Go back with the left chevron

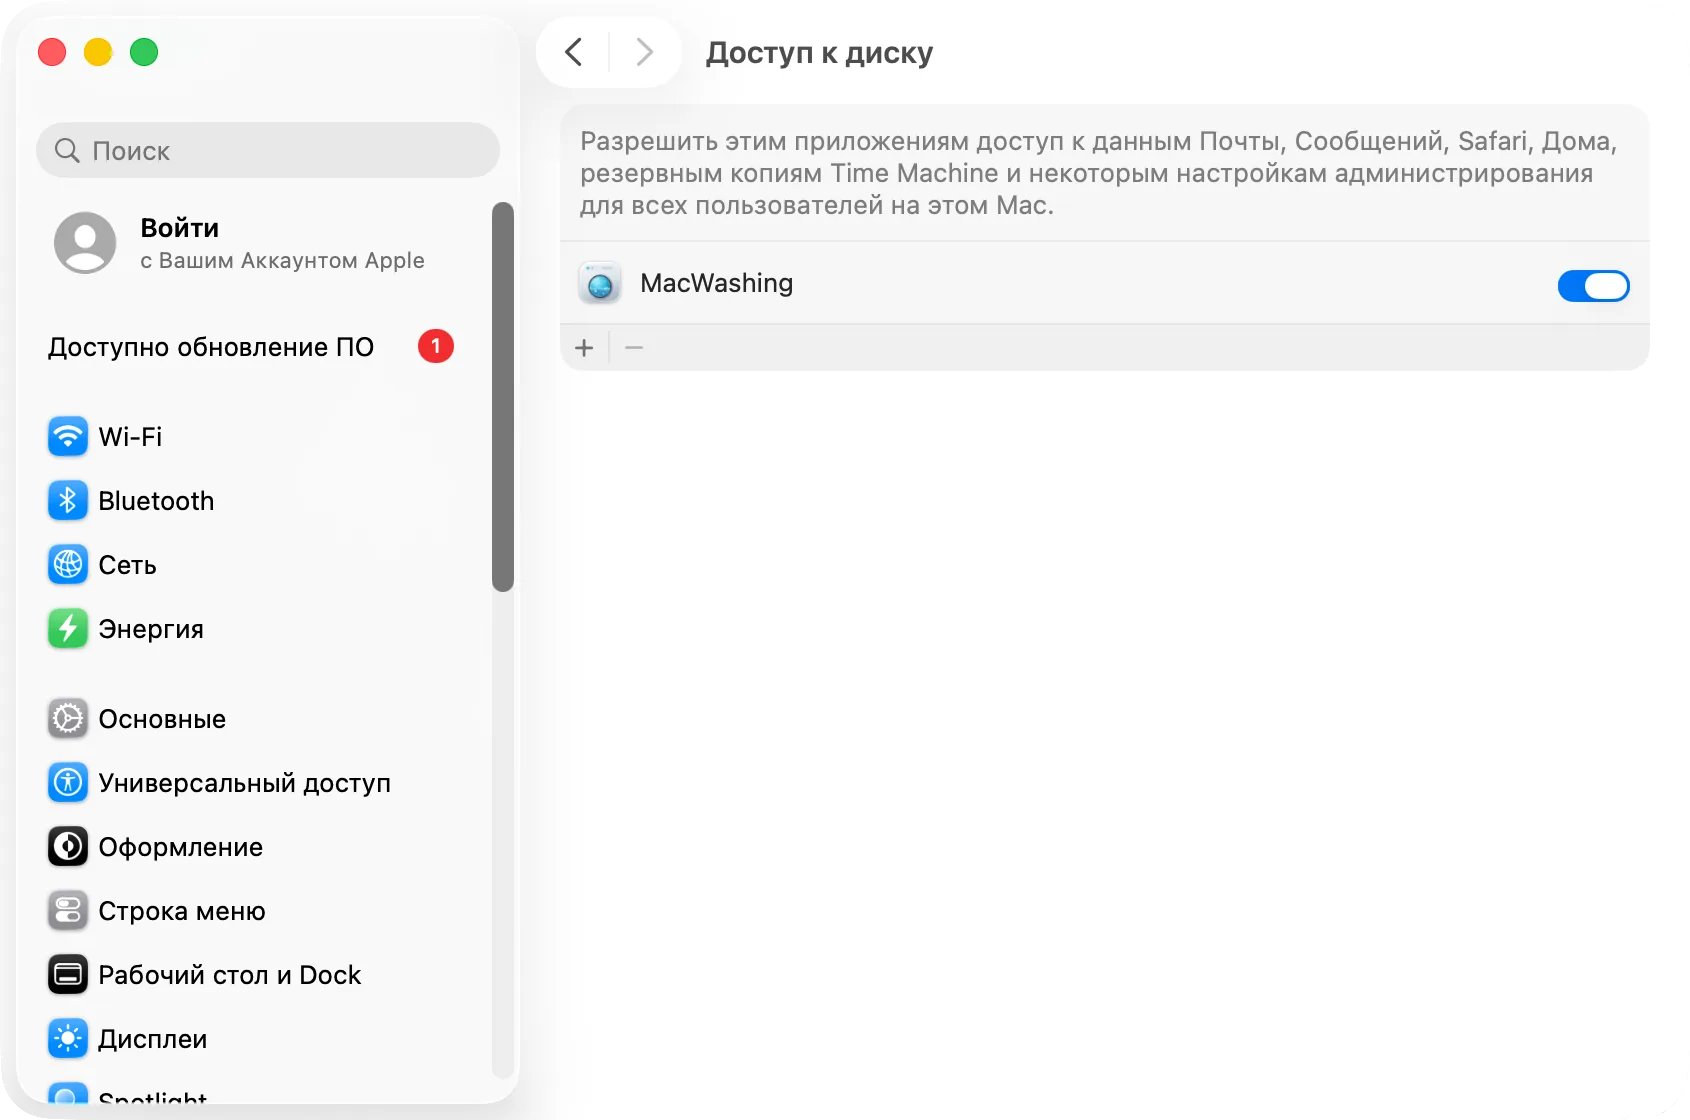pos(573,52)
